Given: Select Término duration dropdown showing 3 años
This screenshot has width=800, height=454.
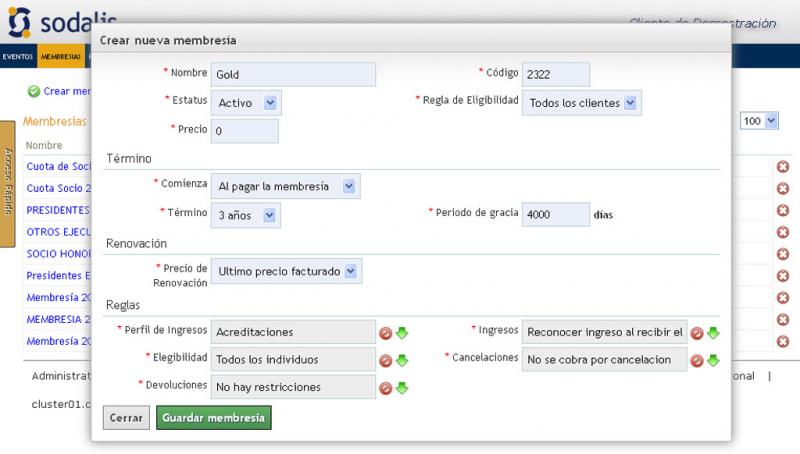Looking at the screenshot, I should click(x=246, y=214).
